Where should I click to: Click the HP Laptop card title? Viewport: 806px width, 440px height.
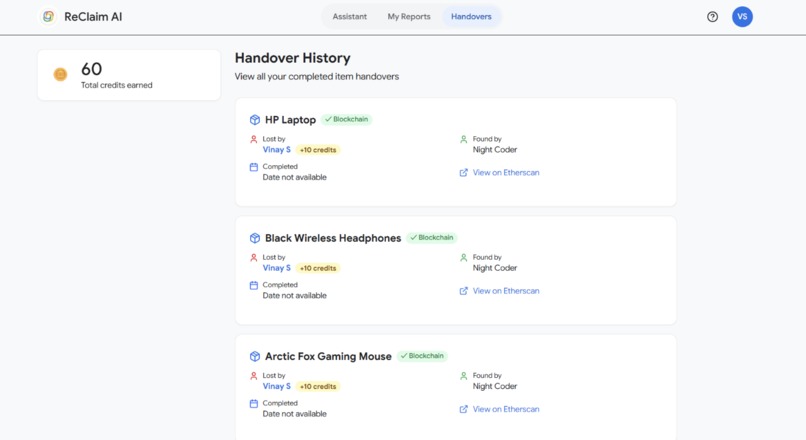click(x=290, y=120)
